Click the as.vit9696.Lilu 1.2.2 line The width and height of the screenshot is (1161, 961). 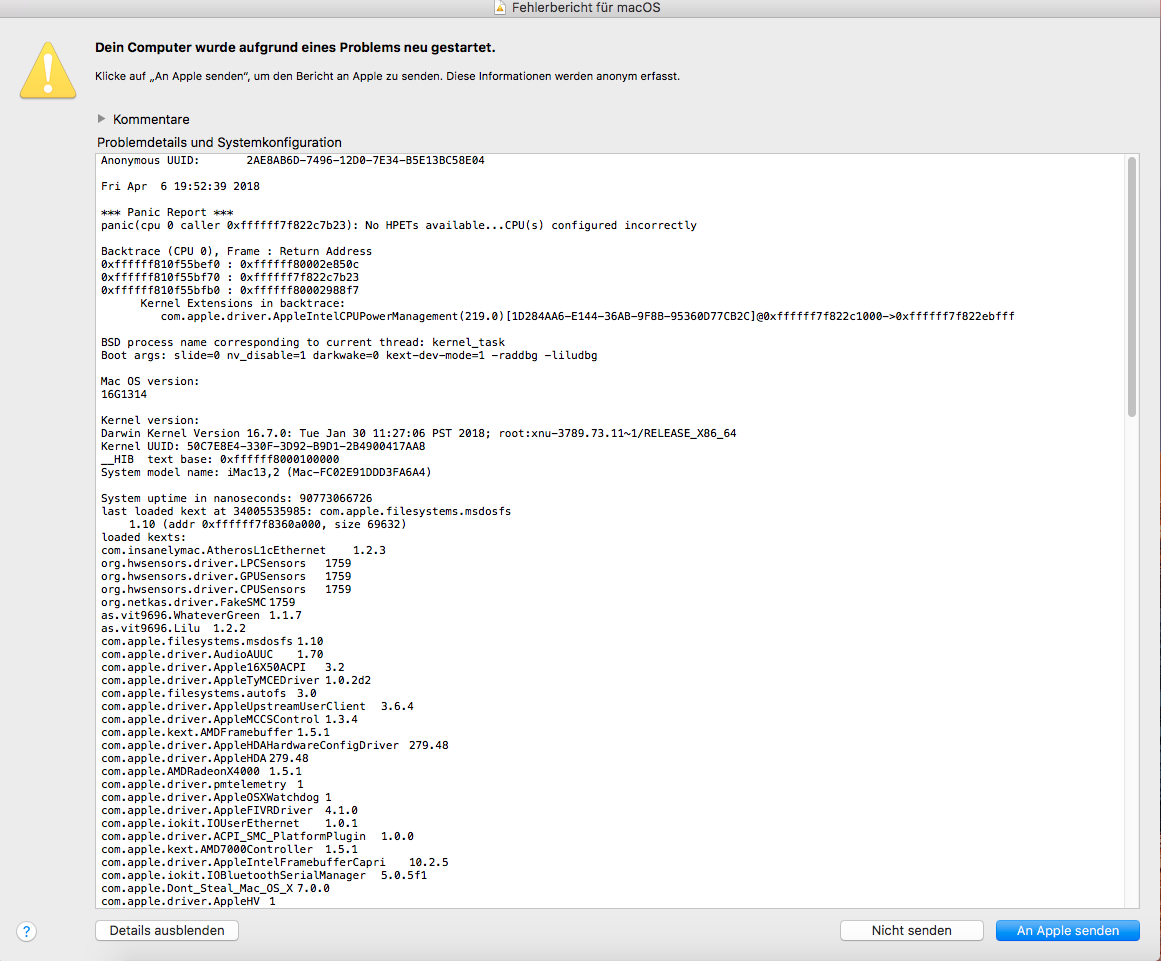(173, 628)
